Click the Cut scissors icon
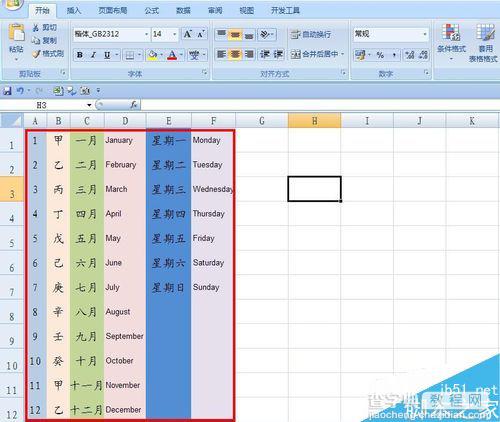Screen dimensions: 500x422 coord(36,28)
